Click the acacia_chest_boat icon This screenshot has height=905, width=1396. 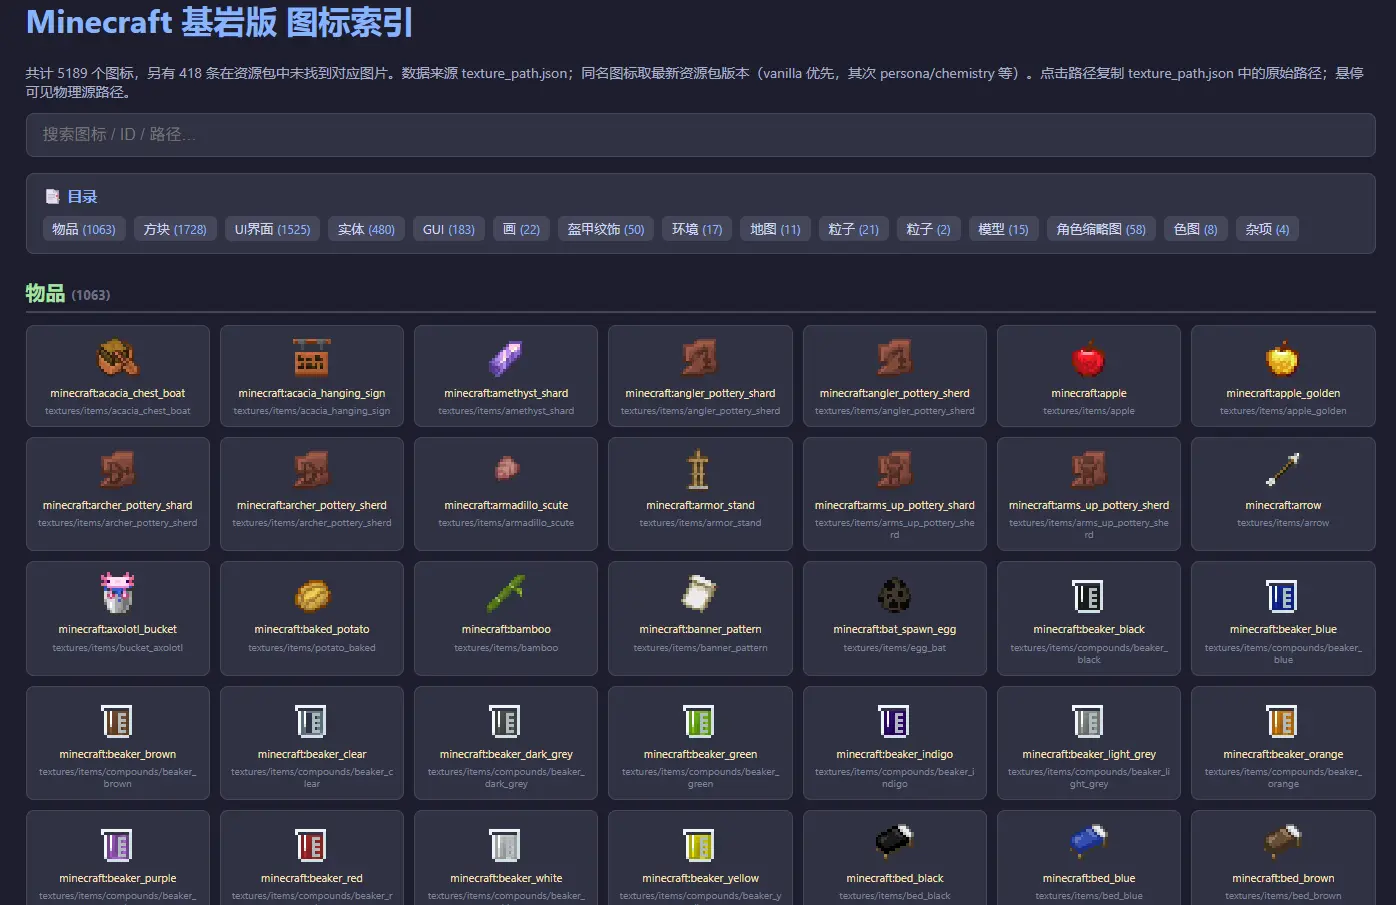tap(117, 357)
